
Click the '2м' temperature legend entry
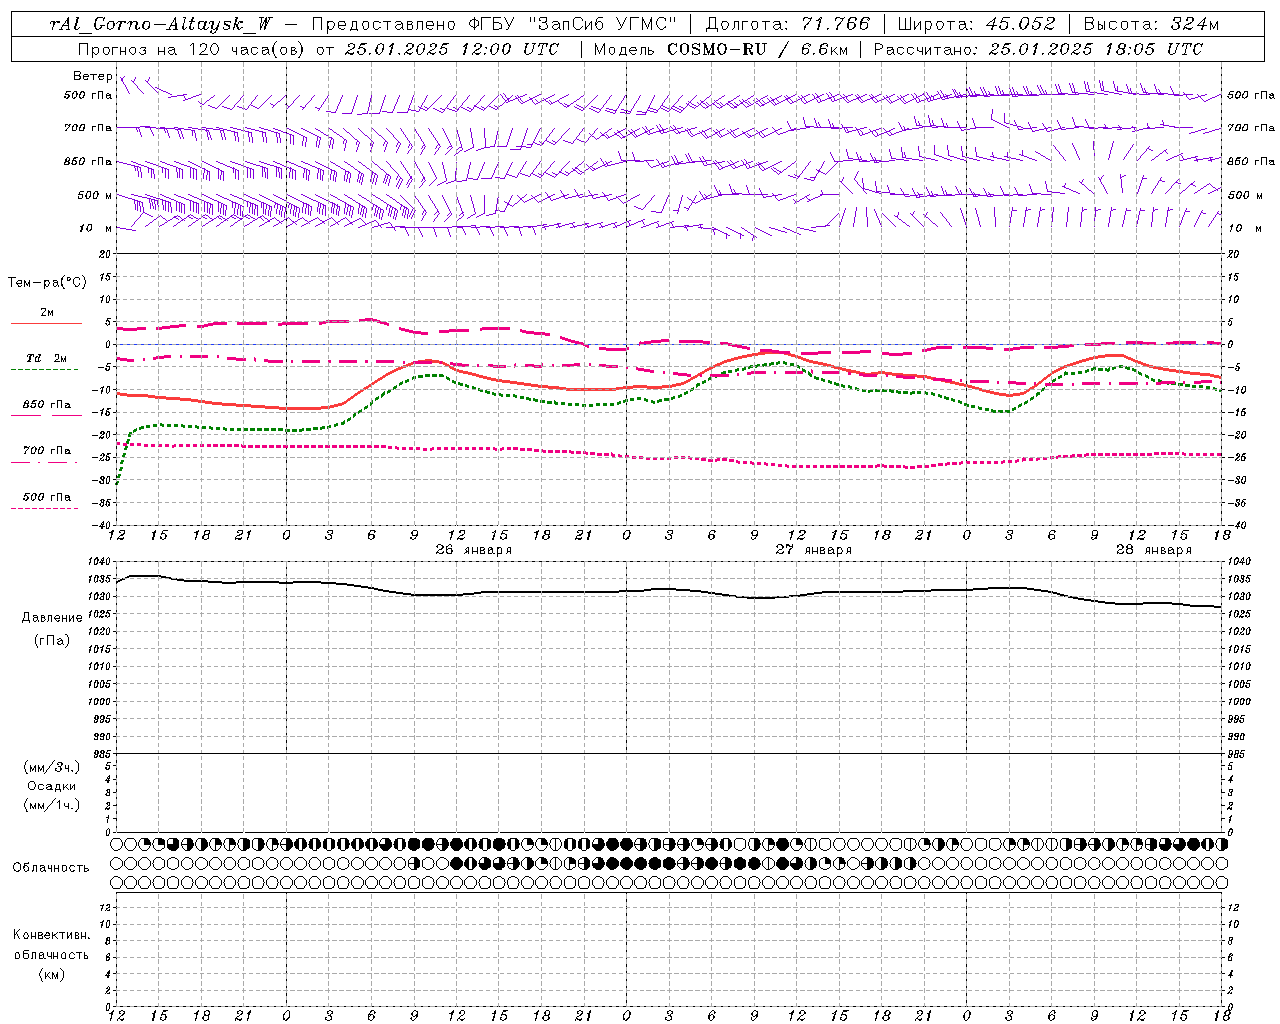click(x=47, y=313)
